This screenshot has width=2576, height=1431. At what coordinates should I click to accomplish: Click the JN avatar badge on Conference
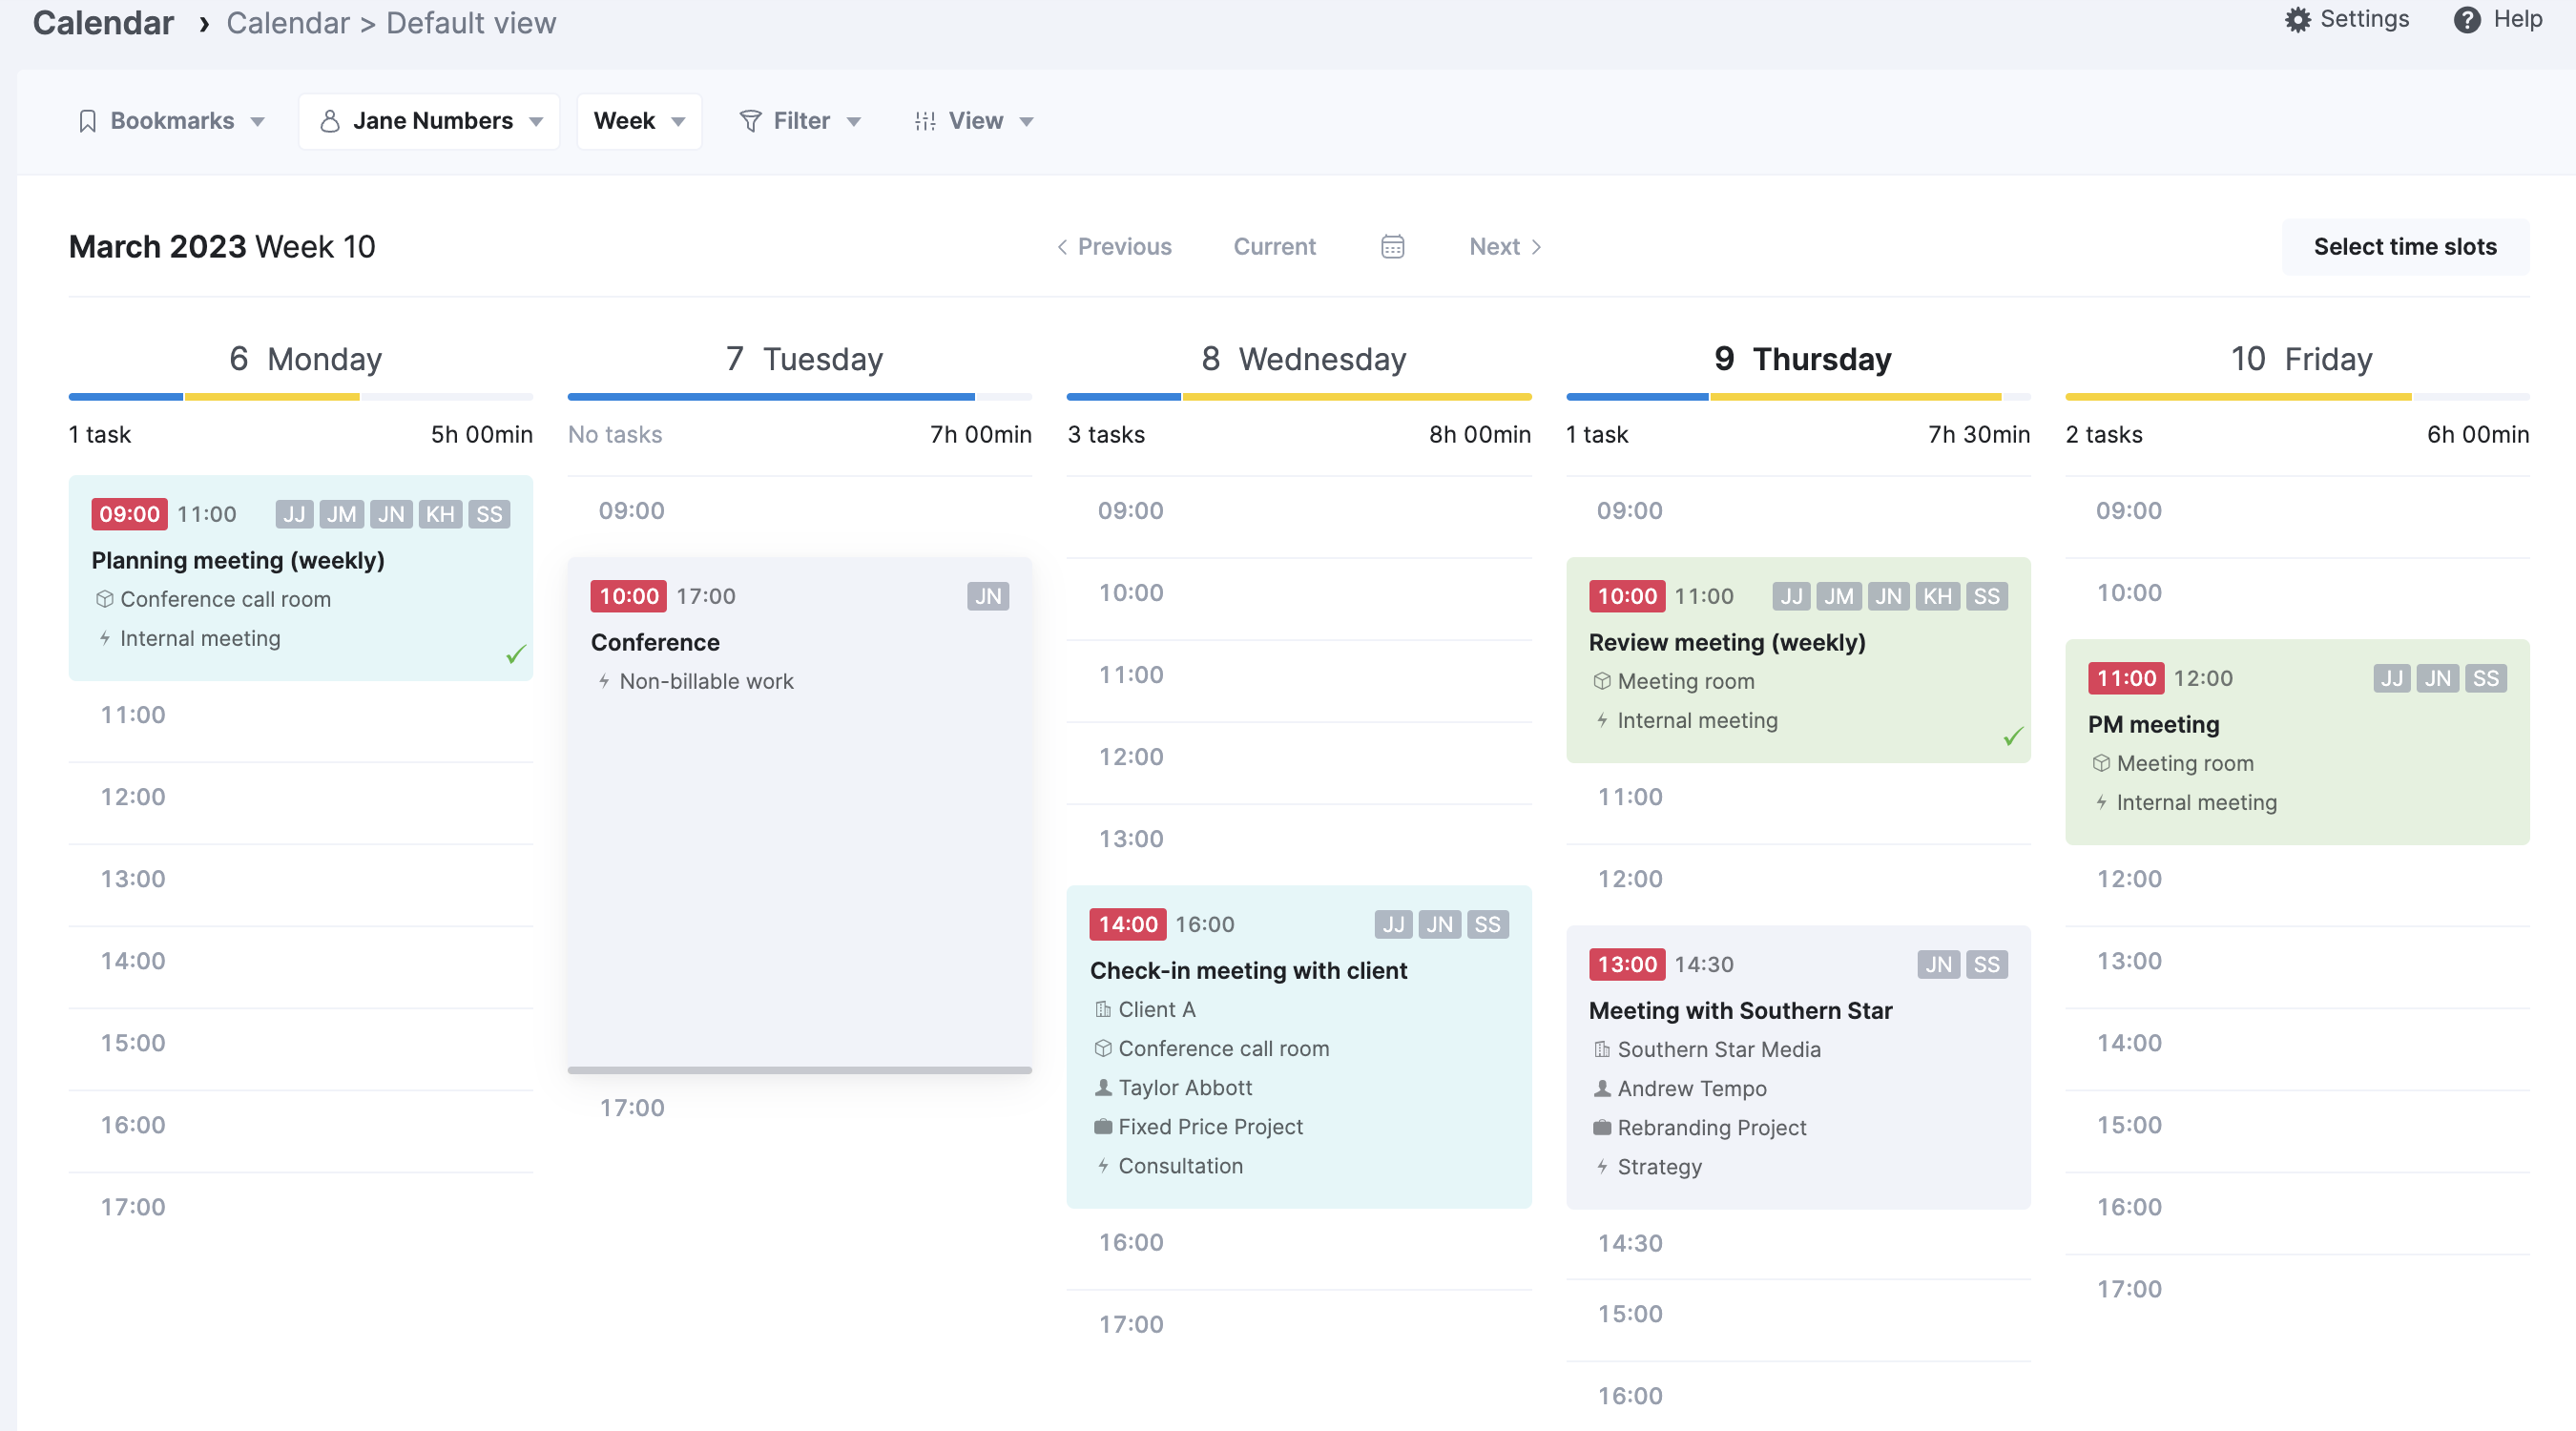pyautogui.click(x=987, y=595)
